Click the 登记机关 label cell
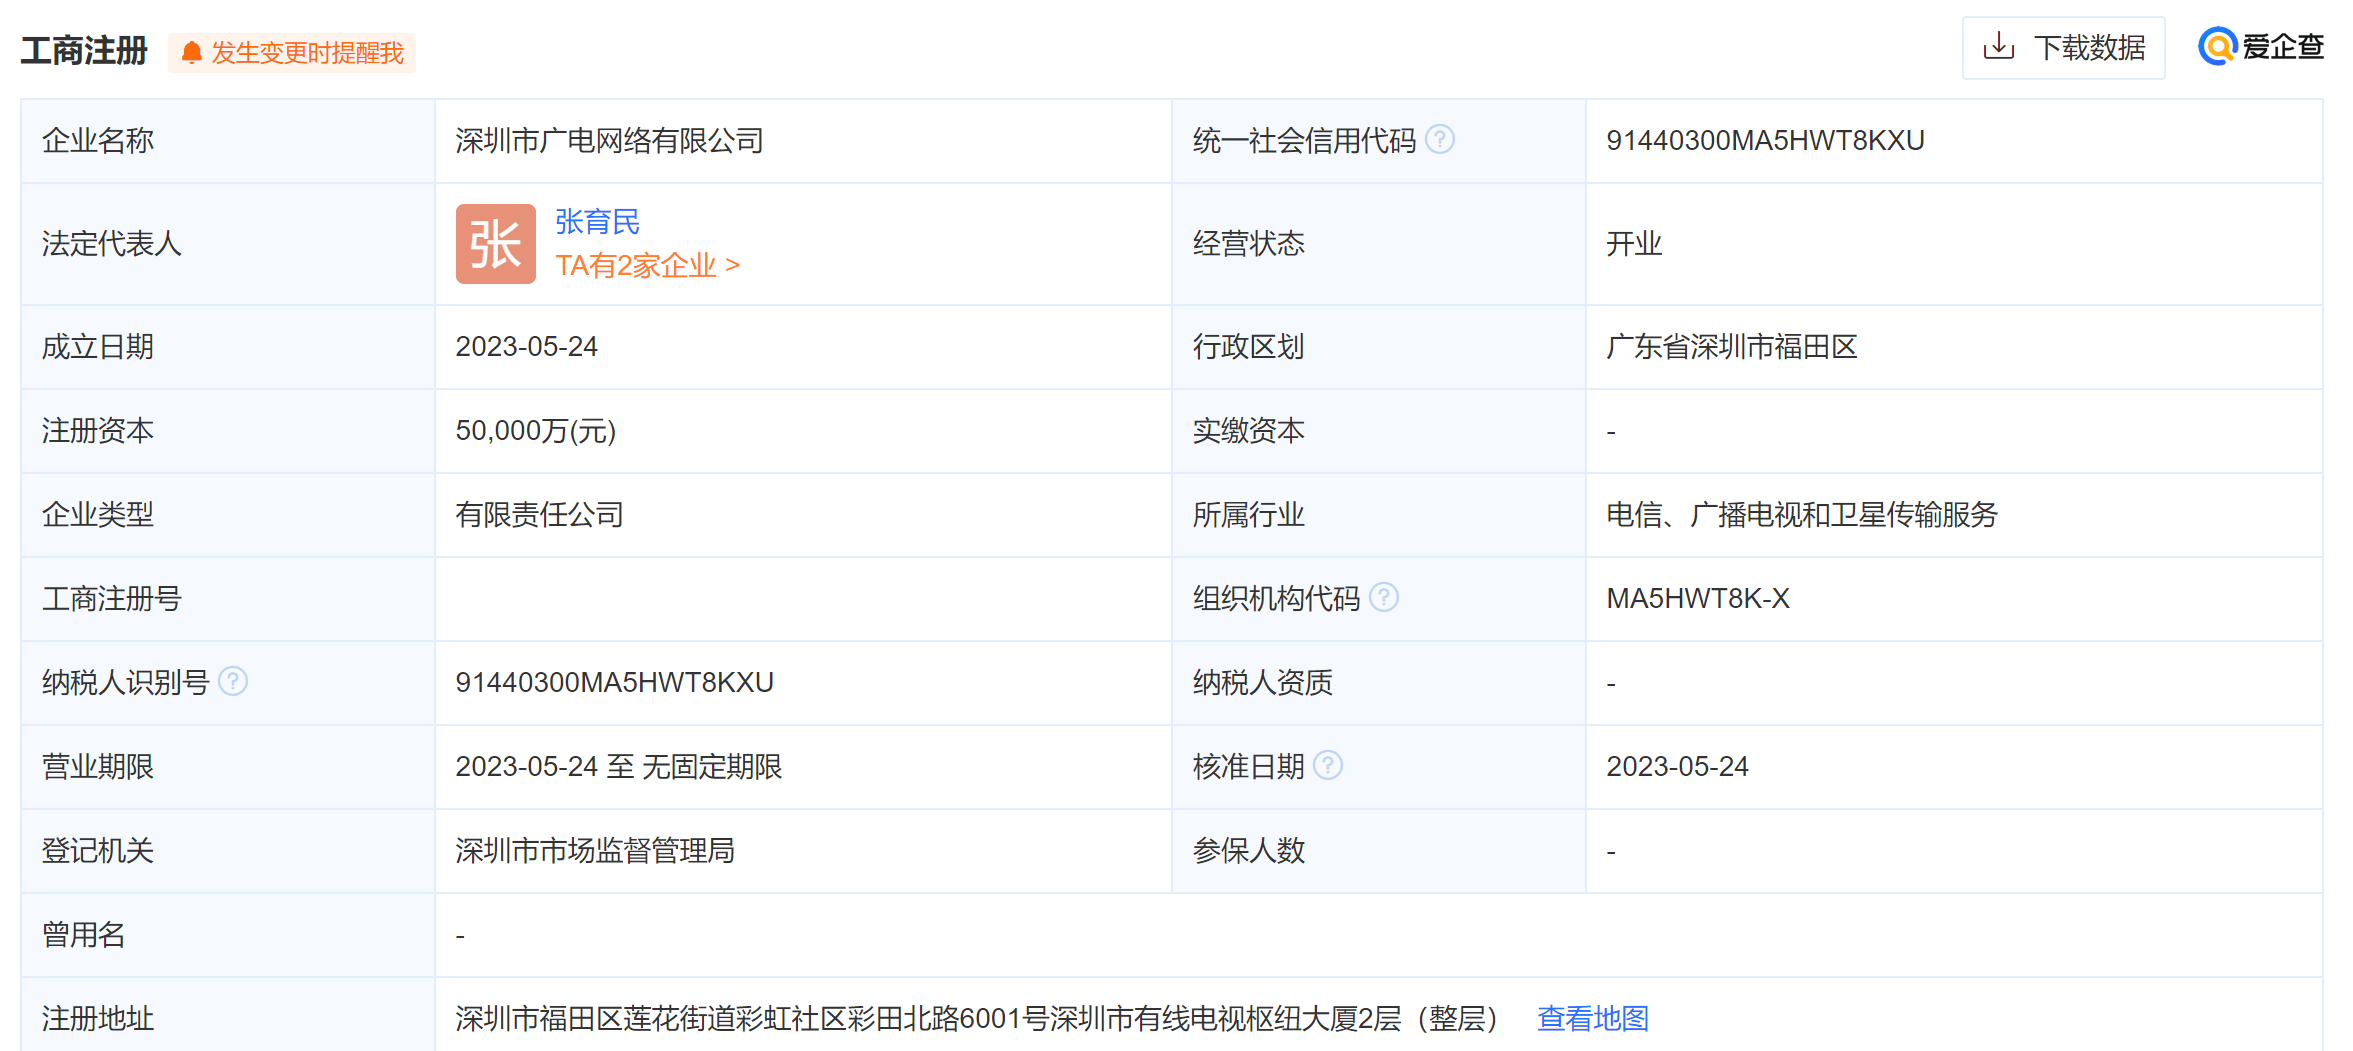This screenshot has width=2353, height=1051. pyautogui.click(x=228, y=851)
